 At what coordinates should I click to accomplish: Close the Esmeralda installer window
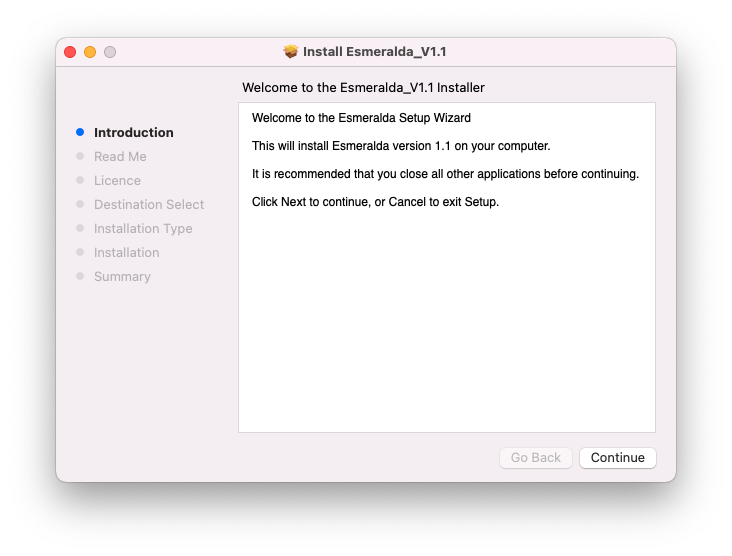pos(70,52)
